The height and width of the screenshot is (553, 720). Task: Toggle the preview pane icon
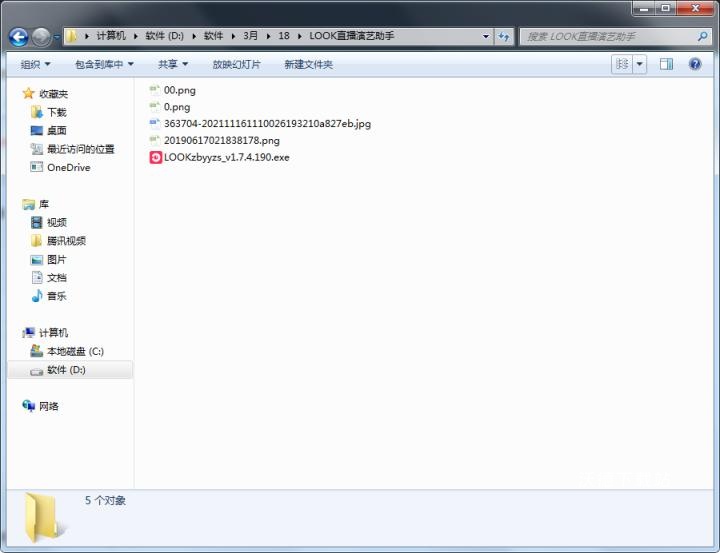pos(666,64)
